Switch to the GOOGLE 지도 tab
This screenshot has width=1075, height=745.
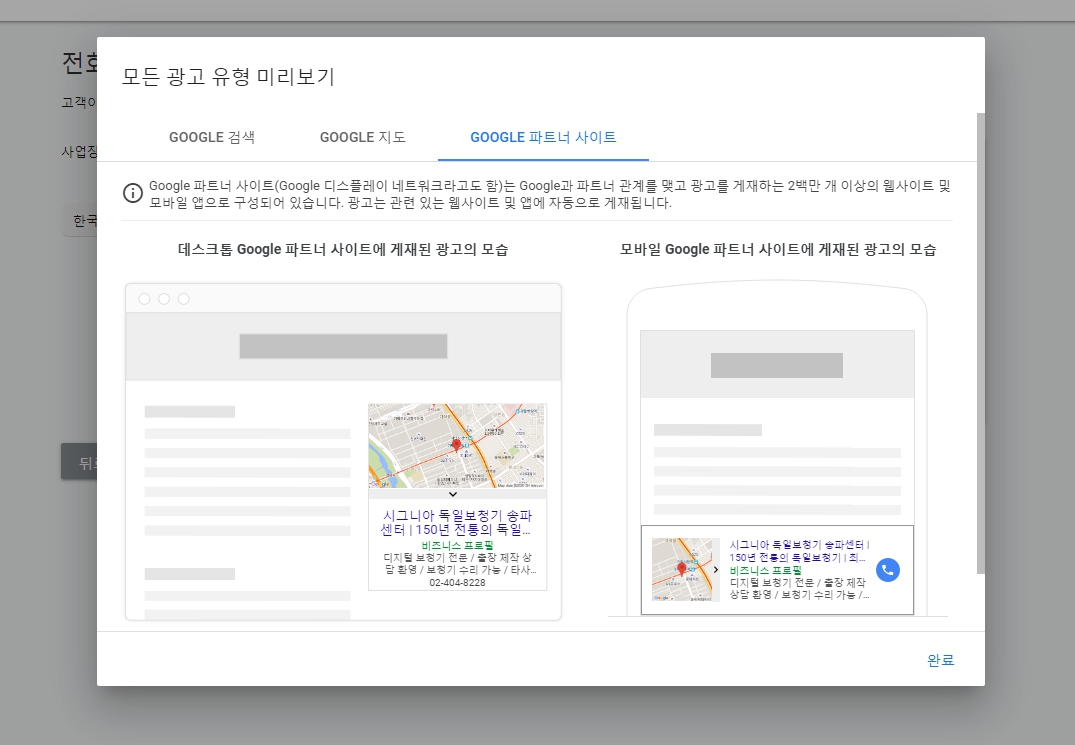363,137
